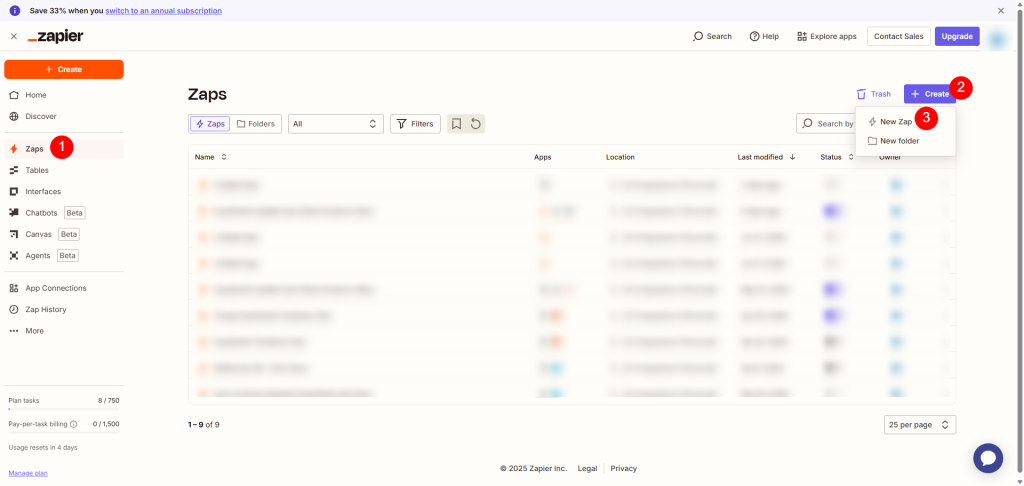Click the bookmark icon next to Filters
Viewport: 1024px width, 486px height.
point(456,124)
